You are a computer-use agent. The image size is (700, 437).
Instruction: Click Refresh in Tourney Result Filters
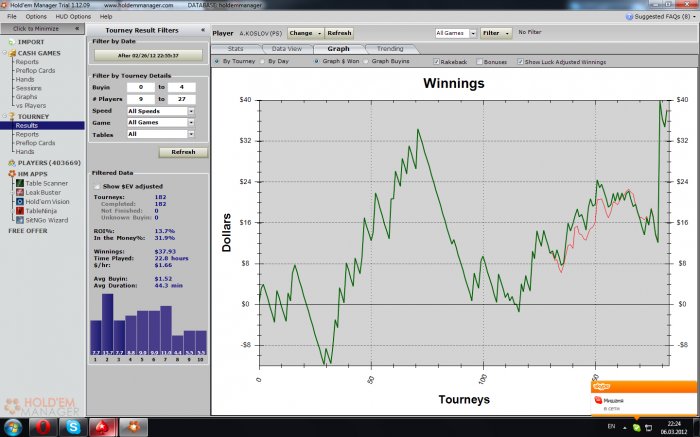pos(183,152)
